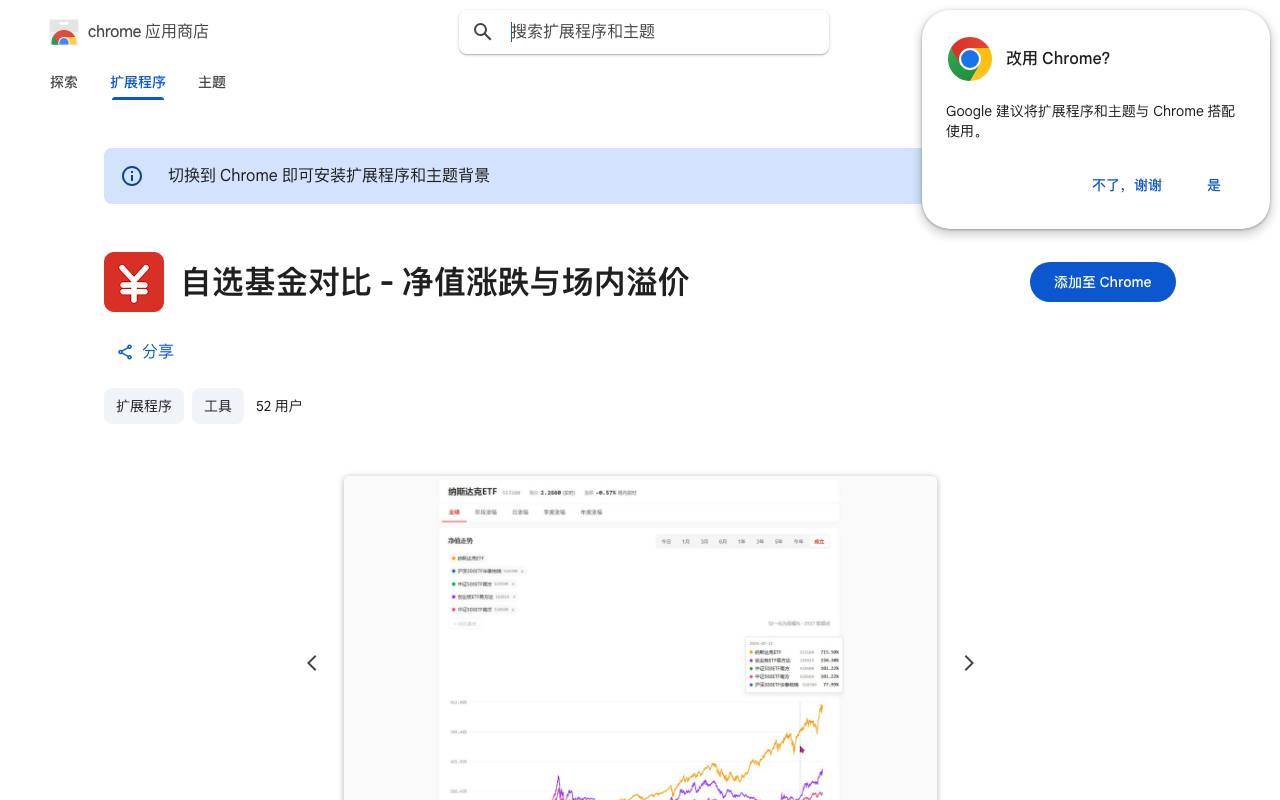
Task: Confirm with 是 in the Chrome popup
Action: coord(1214,185)
